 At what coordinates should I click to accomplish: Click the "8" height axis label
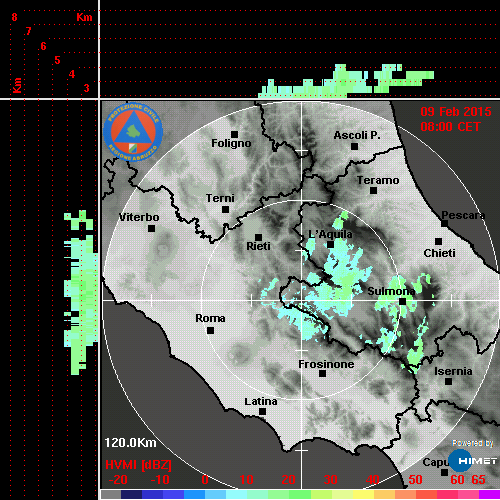pyautogui.click(x=14, y=17)
